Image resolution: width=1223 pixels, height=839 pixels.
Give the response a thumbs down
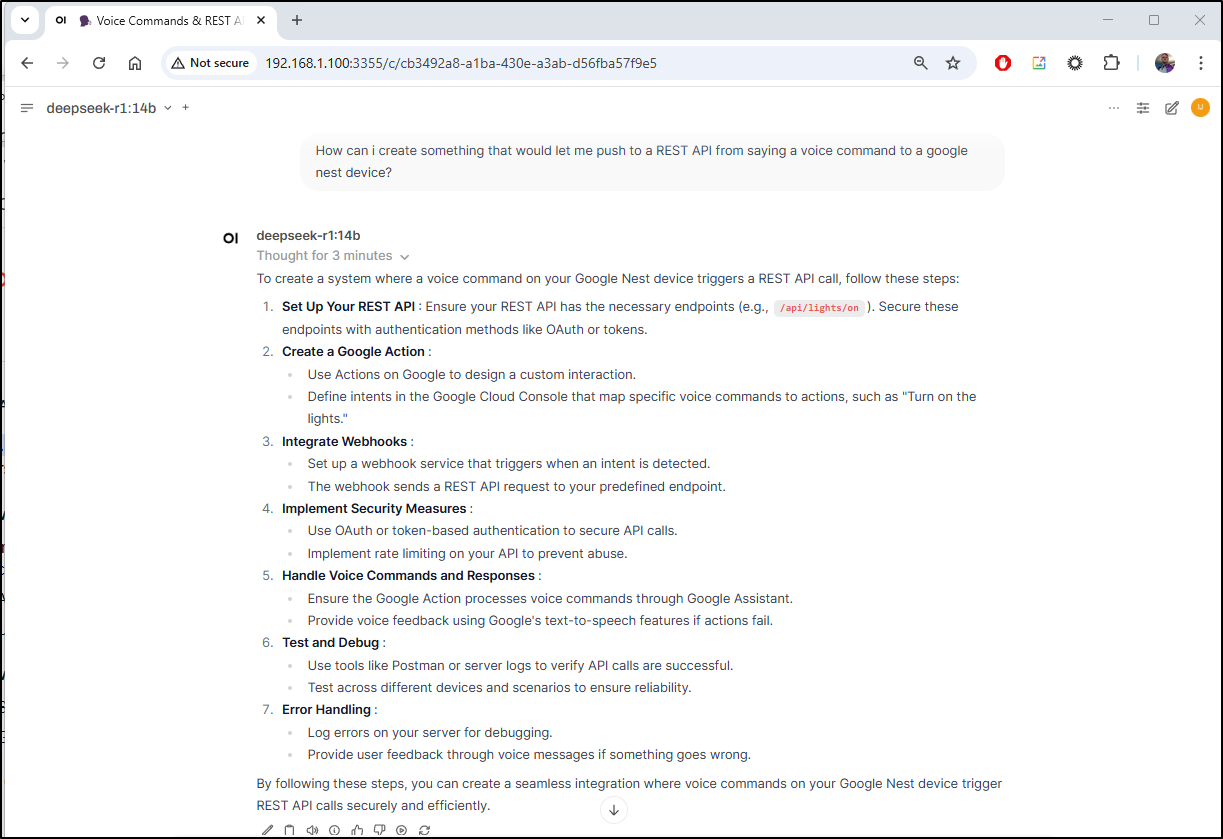[x=379, y=830]
